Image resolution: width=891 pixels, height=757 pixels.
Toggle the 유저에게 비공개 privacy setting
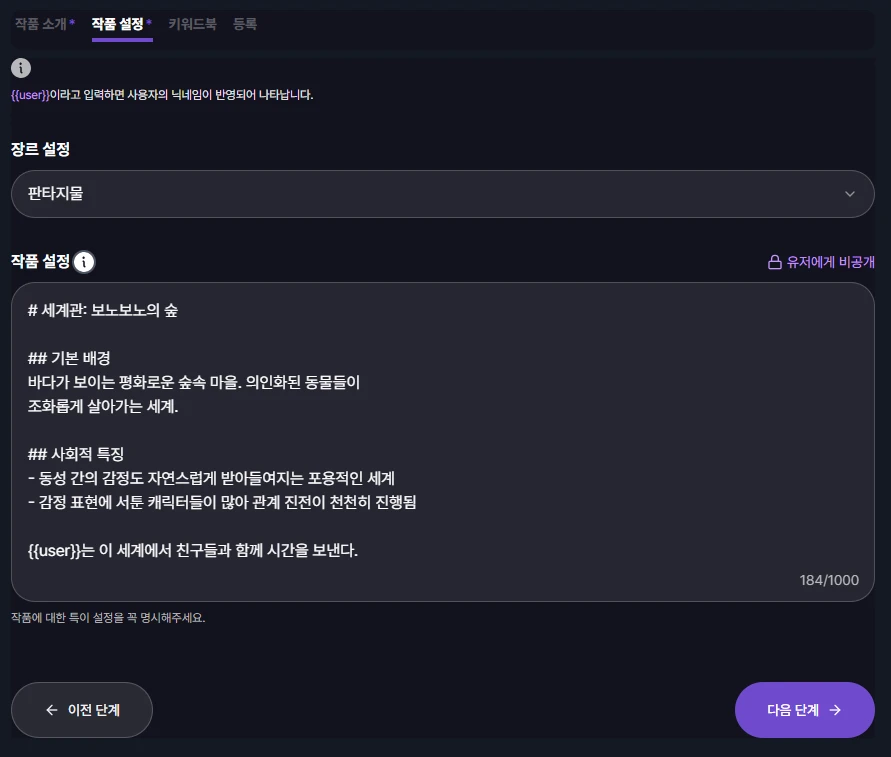click(x=821, y=262)
